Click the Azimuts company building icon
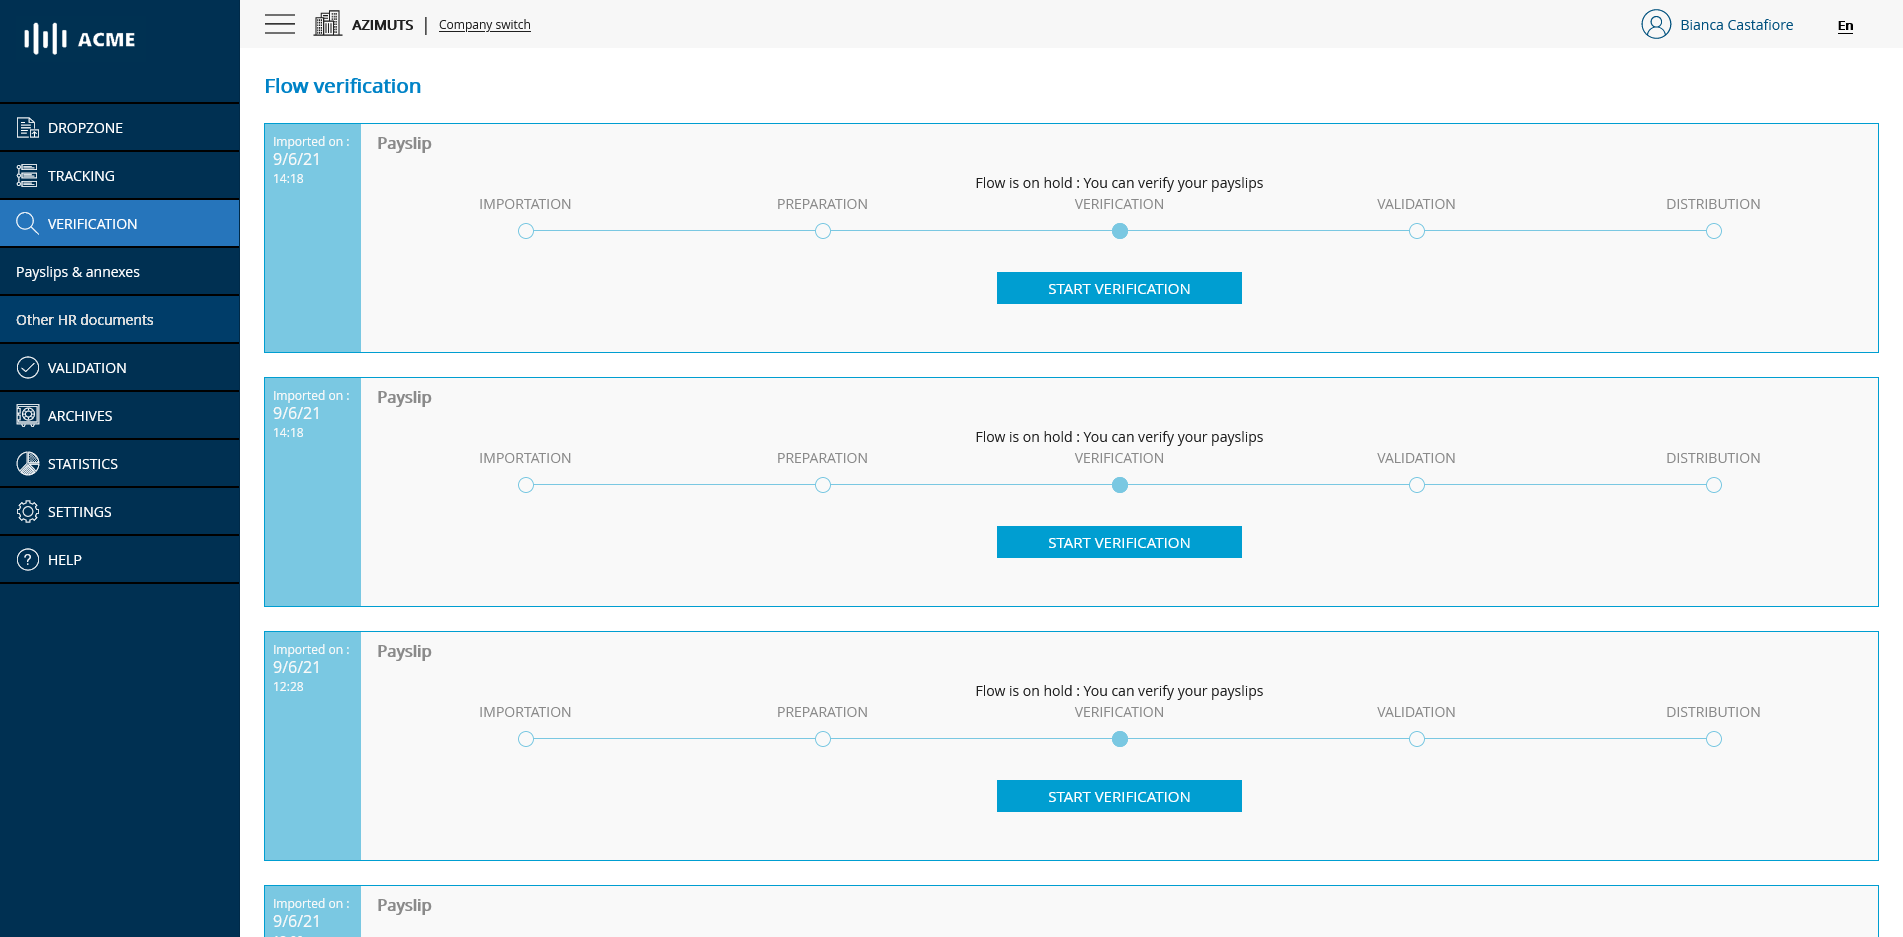Screen dimensions: 1903x937 coord(327,24)
